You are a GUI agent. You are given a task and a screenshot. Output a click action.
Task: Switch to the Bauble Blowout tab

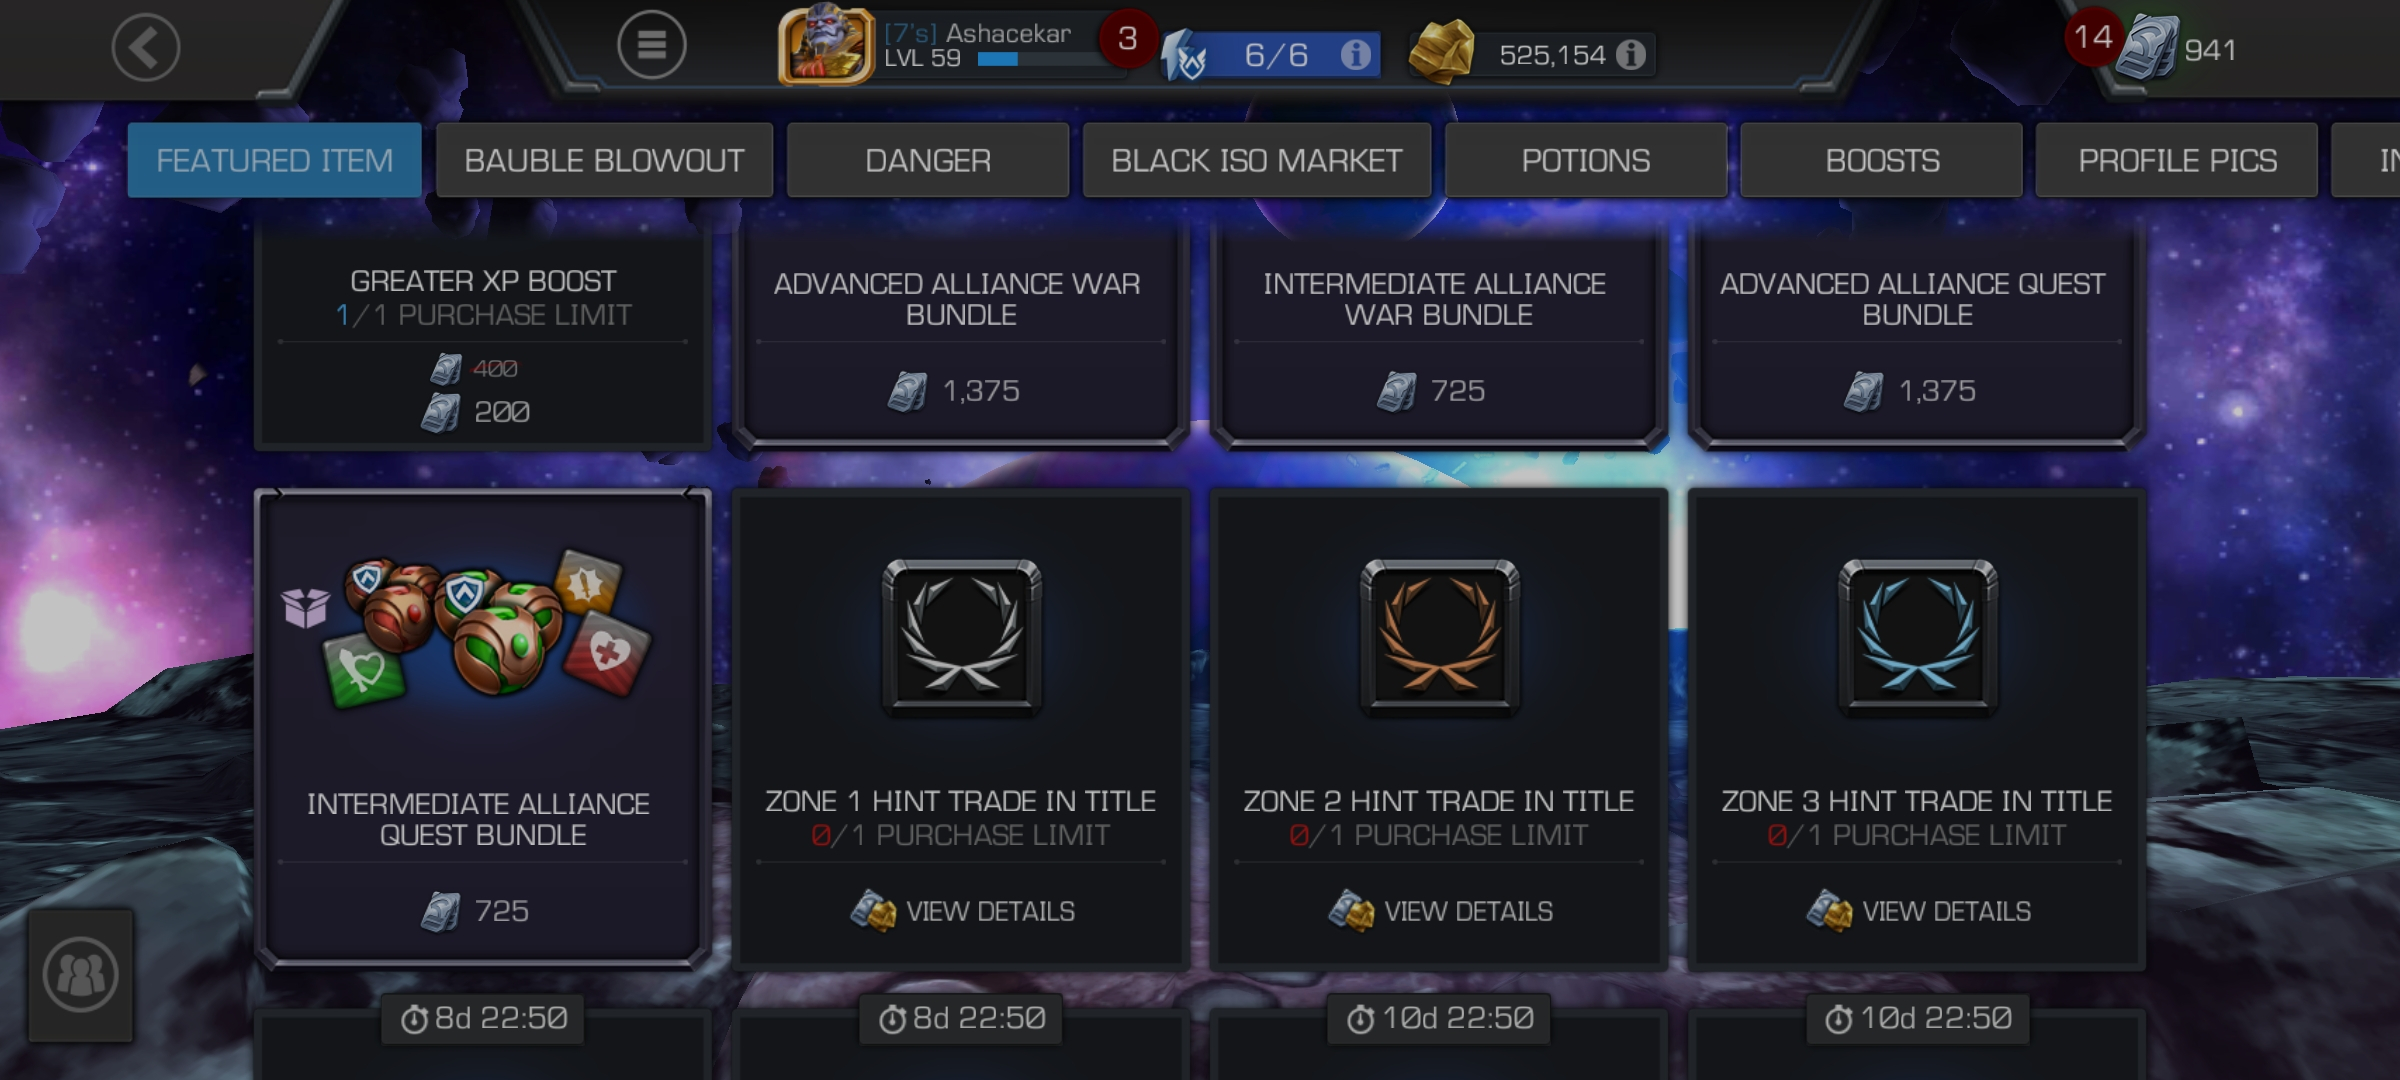point(604,160)
